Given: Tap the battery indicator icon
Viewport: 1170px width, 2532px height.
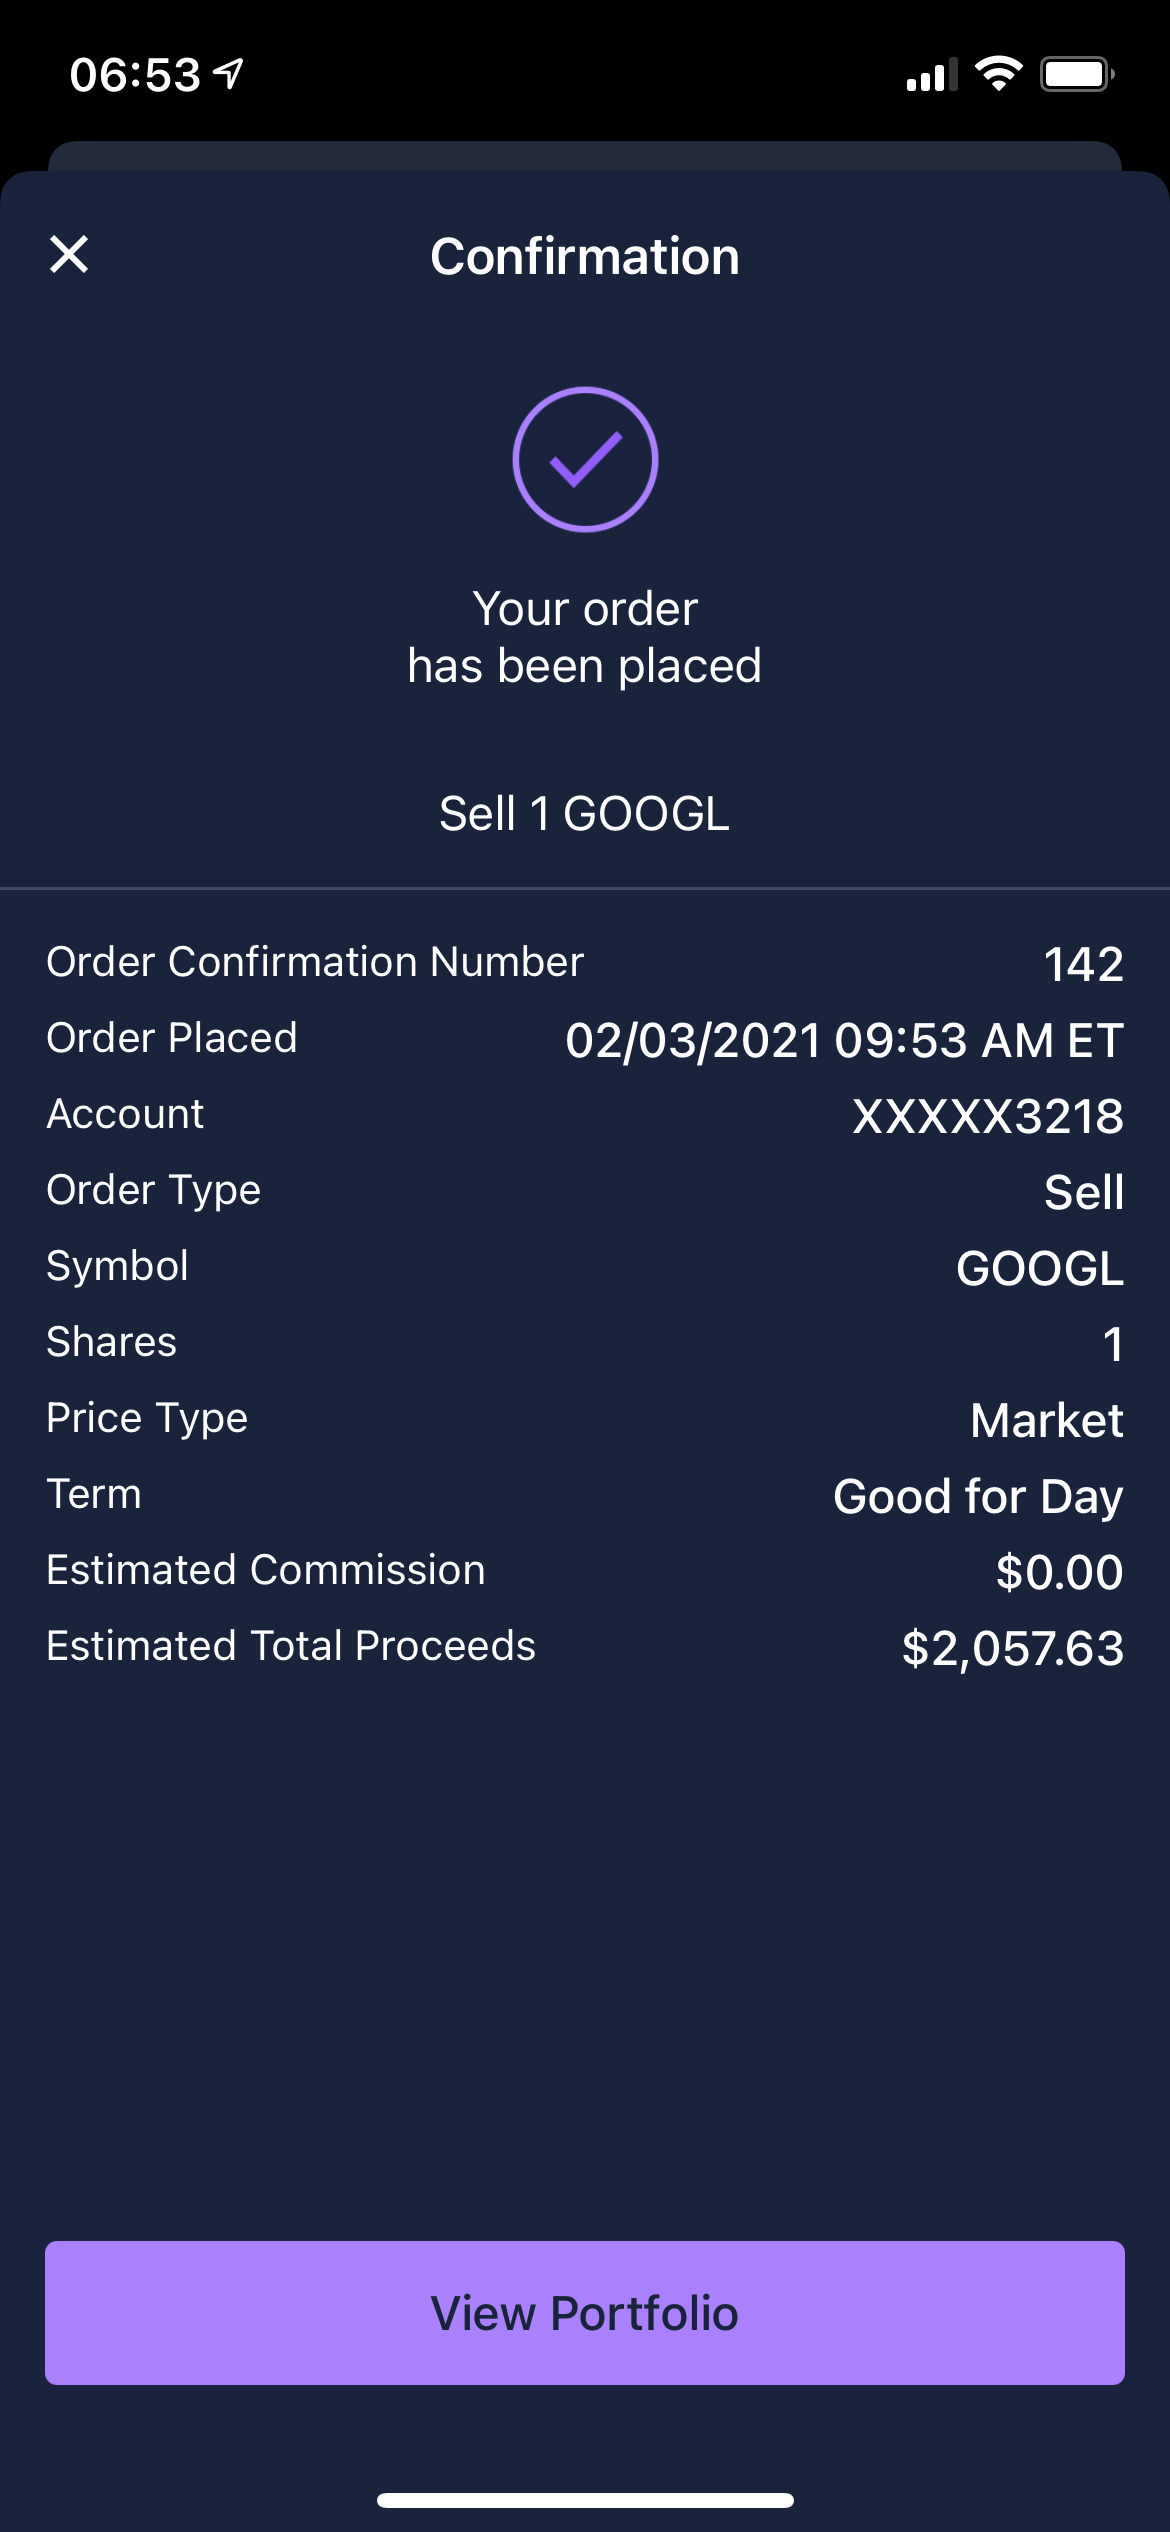Looking at the screenshot, I should (x=1077, y=74).
